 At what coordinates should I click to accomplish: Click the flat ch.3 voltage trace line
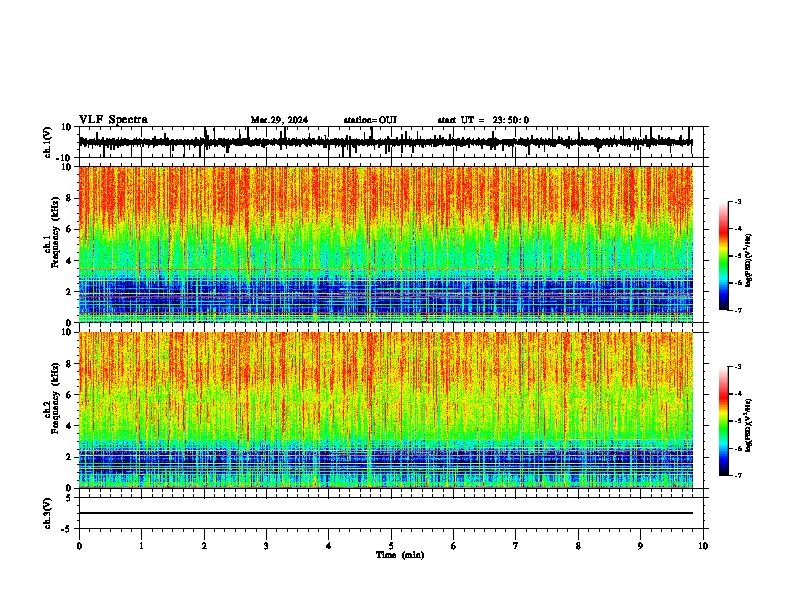pyautogui.click(x=385, y=513)
